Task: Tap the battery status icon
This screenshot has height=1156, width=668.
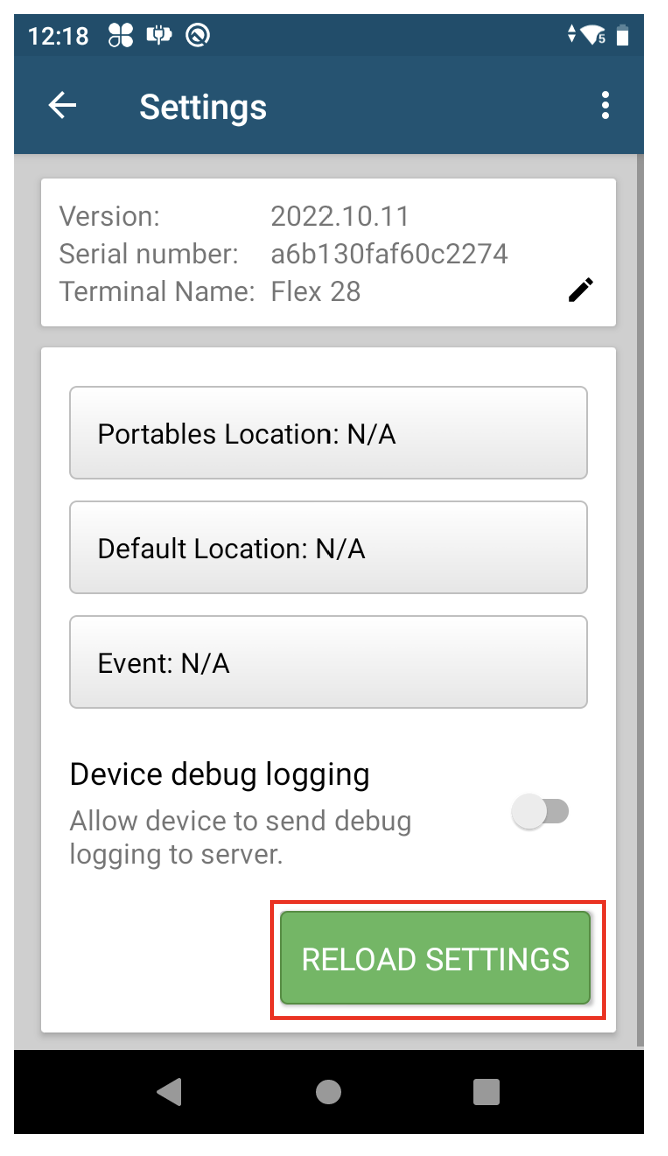Action: pyautogui.click(x=622, y=35)
